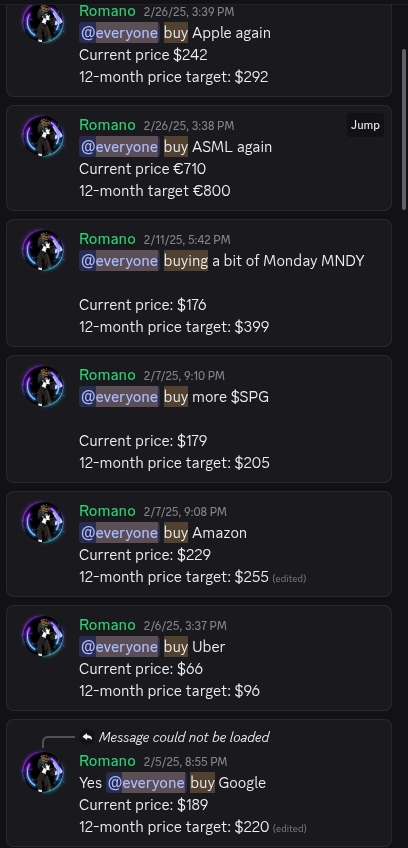Click the Jump button on ASML message
The width and height of the screenshot is (408, 848).
pyautogui.click(x=365, y=125)
